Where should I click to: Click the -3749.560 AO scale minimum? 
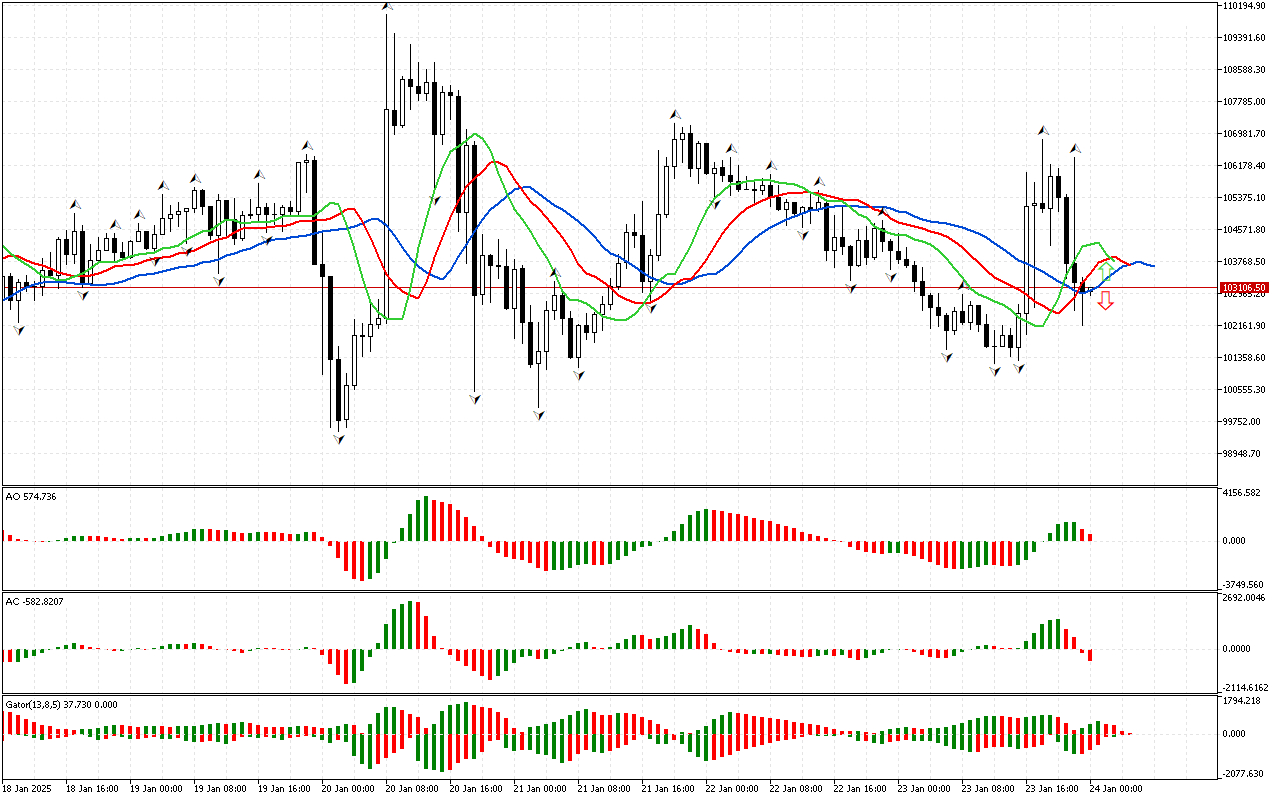click(1243, 585)
